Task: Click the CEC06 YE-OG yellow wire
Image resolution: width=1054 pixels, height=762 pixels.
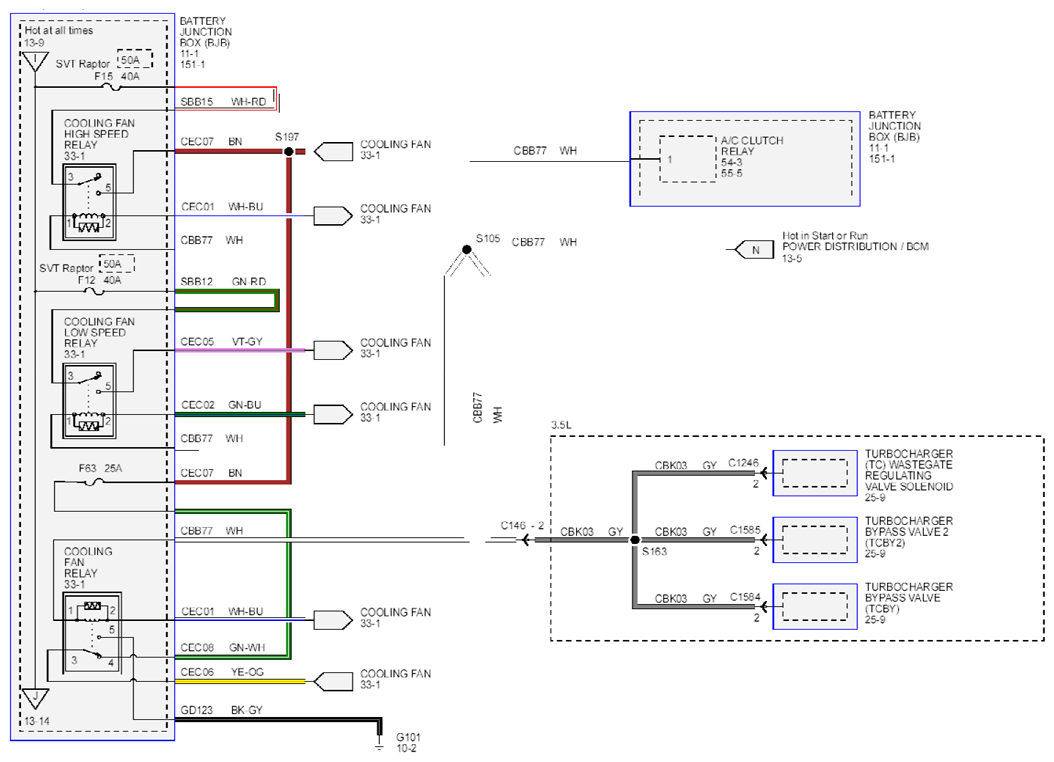Action: 240,681
